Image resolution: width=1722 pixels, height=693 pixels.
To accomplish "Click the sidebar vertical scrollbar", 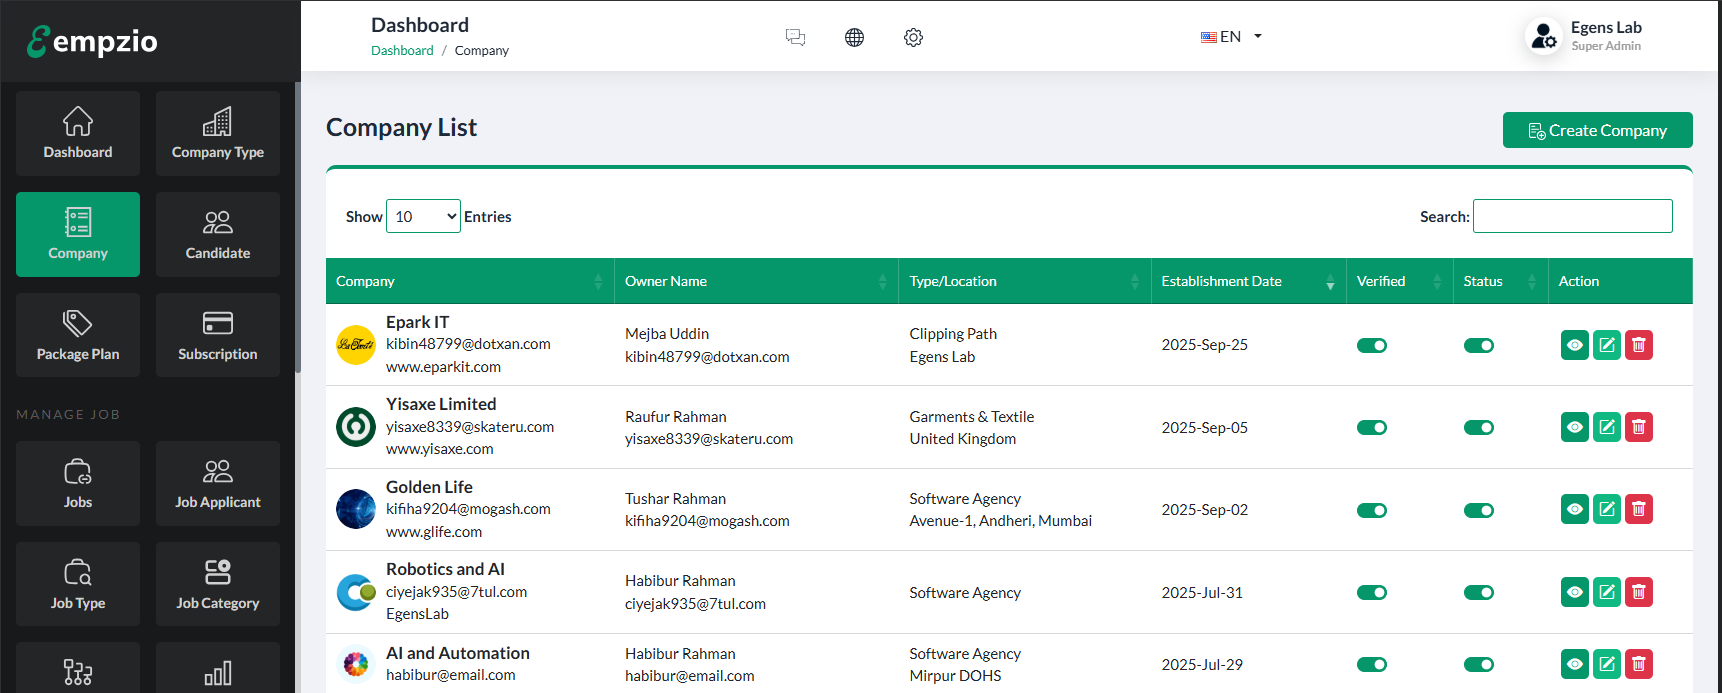I will point(297,228).
